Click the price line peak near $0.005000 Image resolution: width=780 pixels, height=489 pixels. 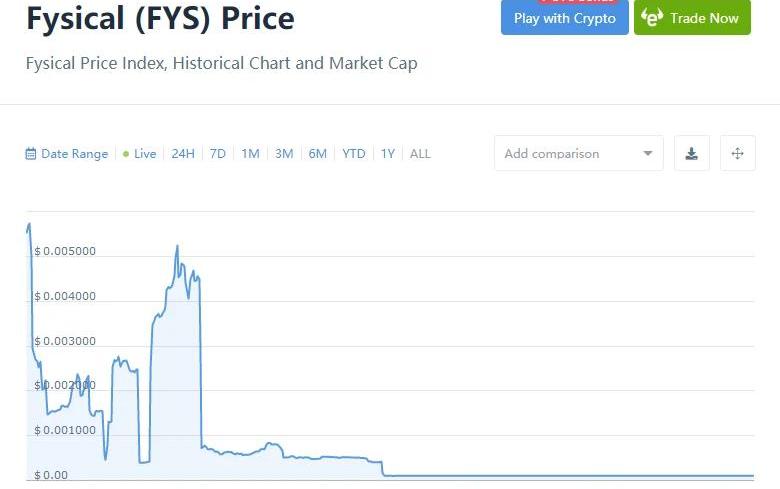coord(177,246)
